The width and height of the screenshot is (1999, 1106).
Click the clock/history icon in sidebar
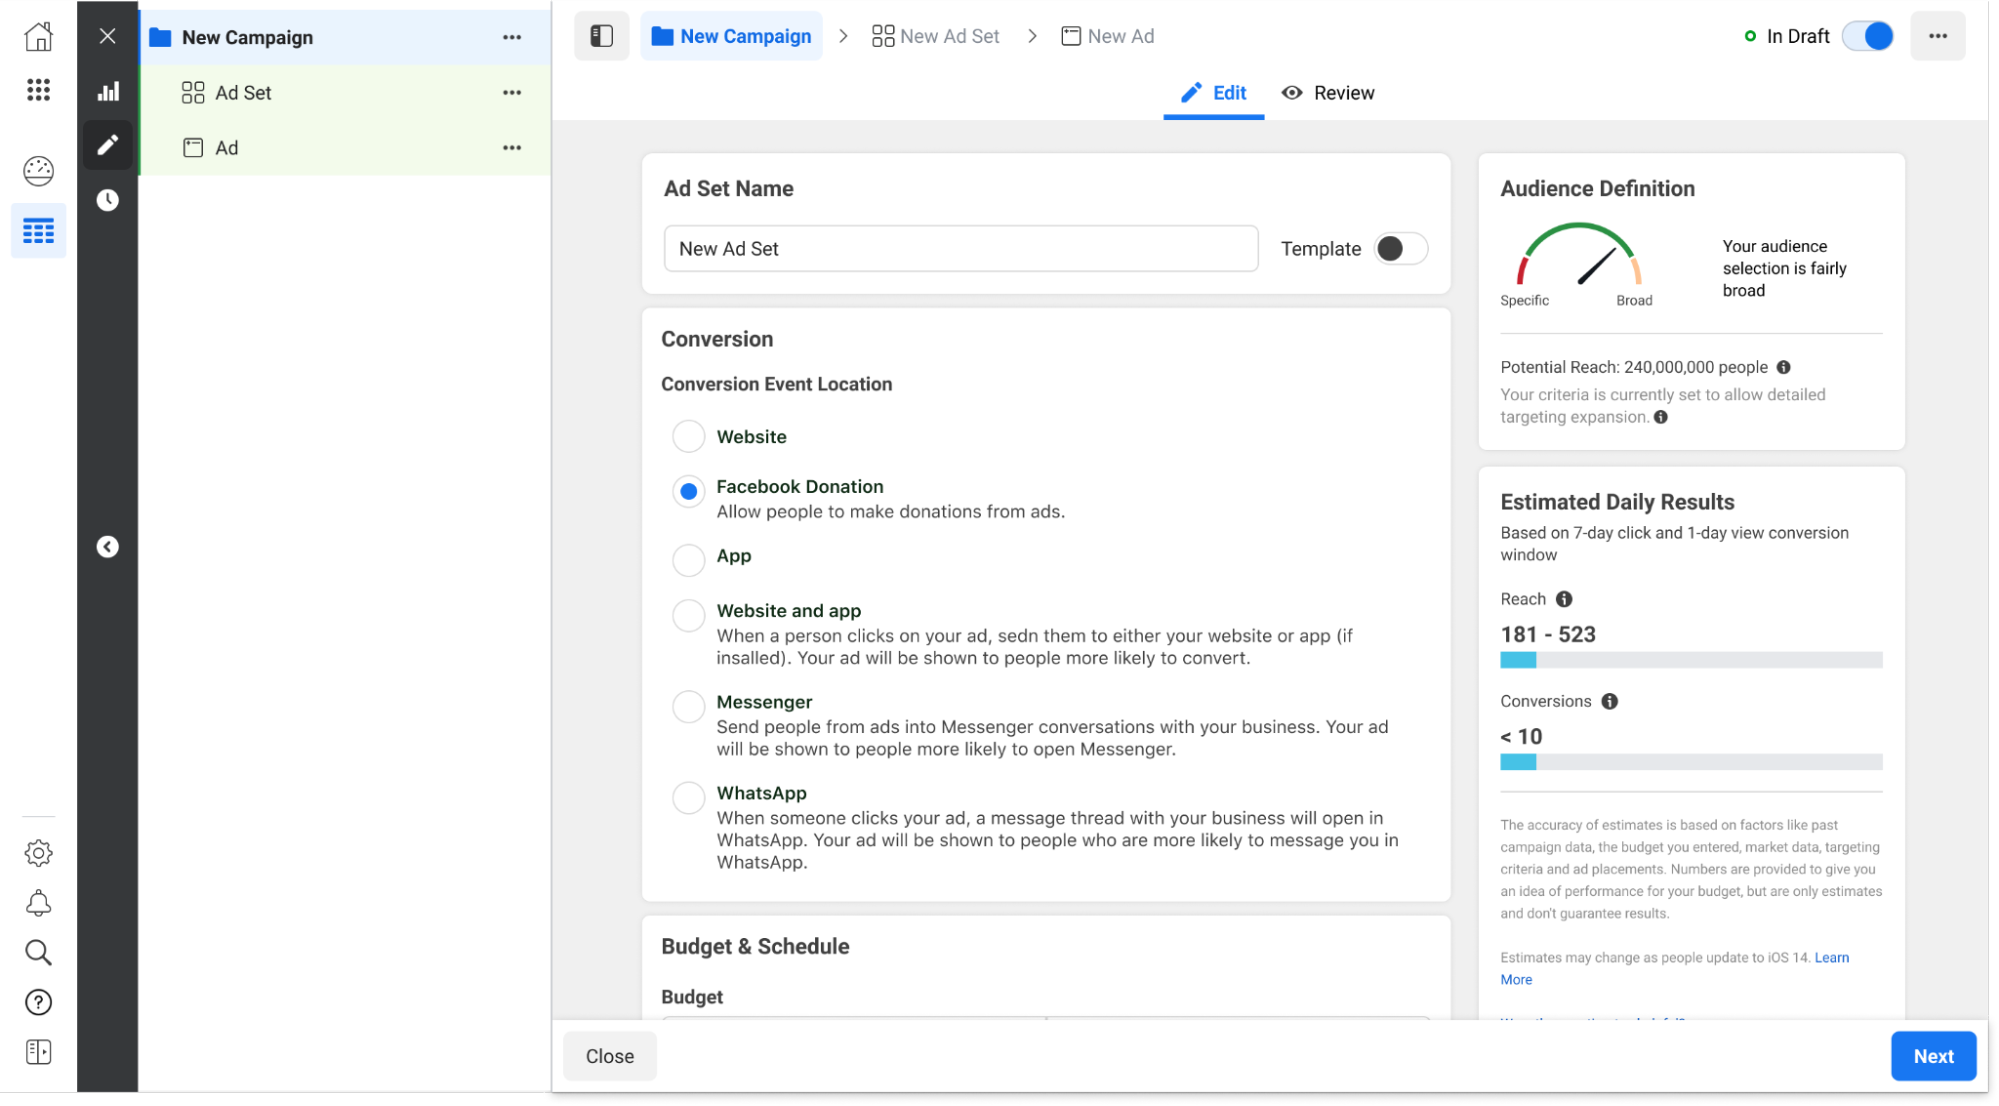[108, 200]
